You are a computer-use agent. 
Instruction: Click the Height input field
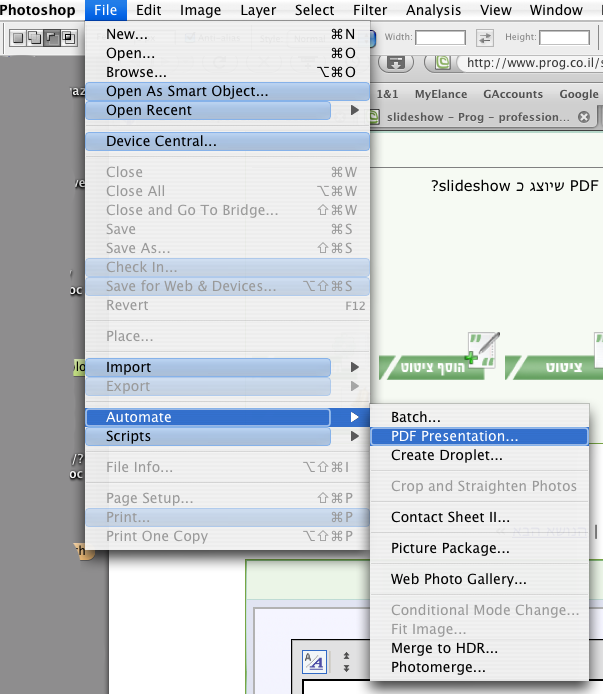tap(564, 38)
